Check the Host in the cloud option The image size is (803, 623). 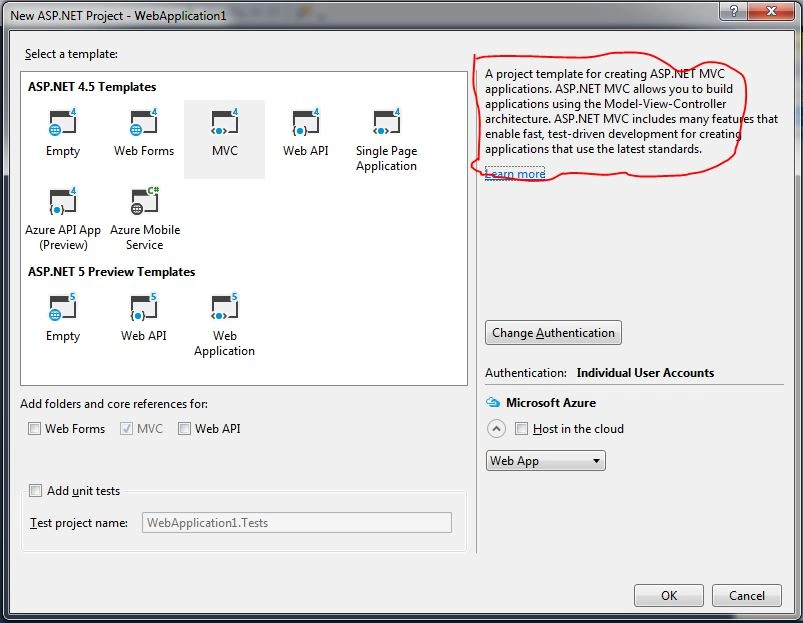click(x=521, y=428)
